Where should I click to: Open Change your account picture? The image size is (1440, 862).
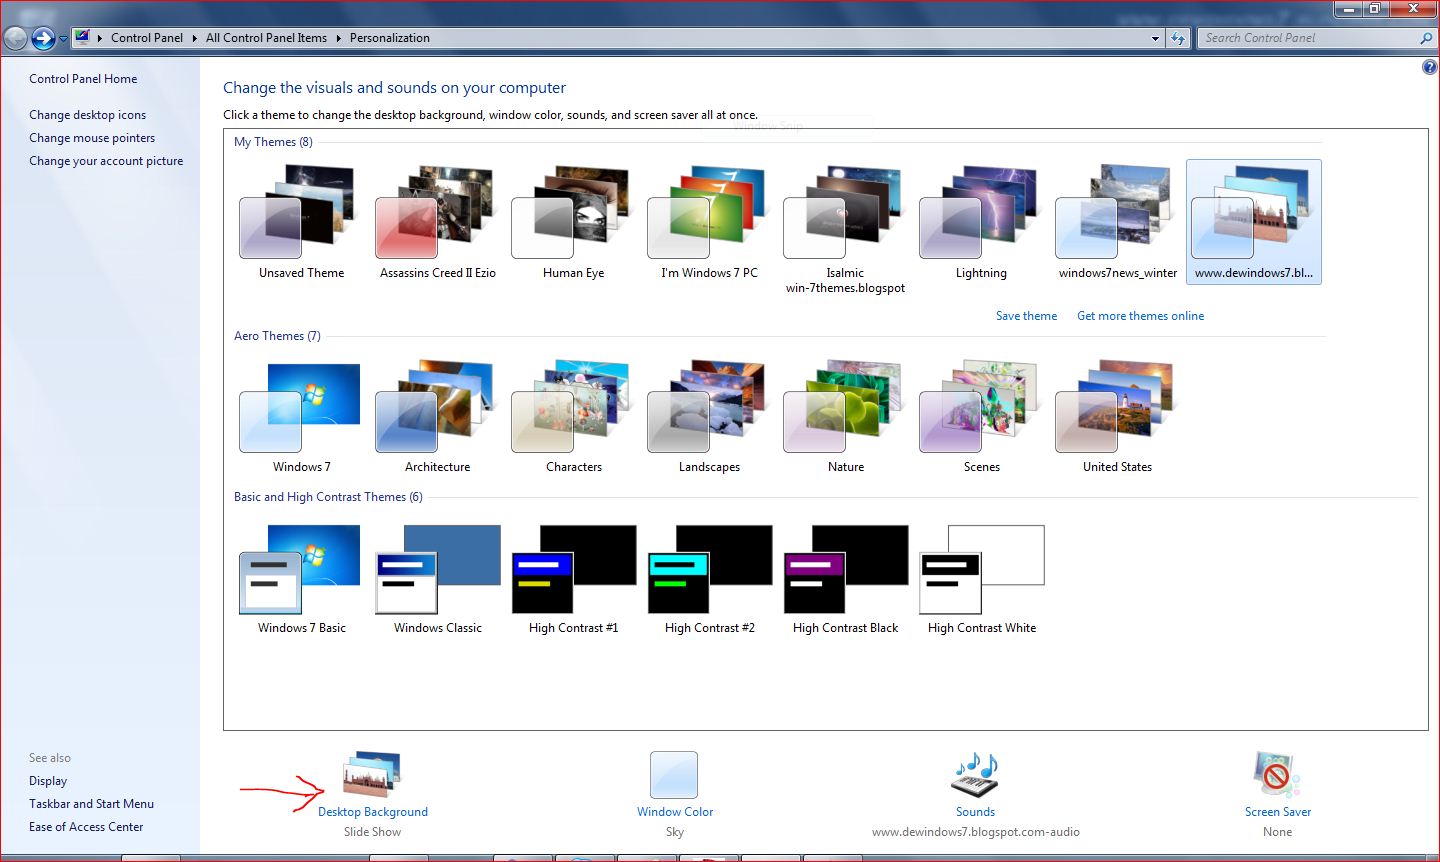pyautogui.click(x=106, y=161)
